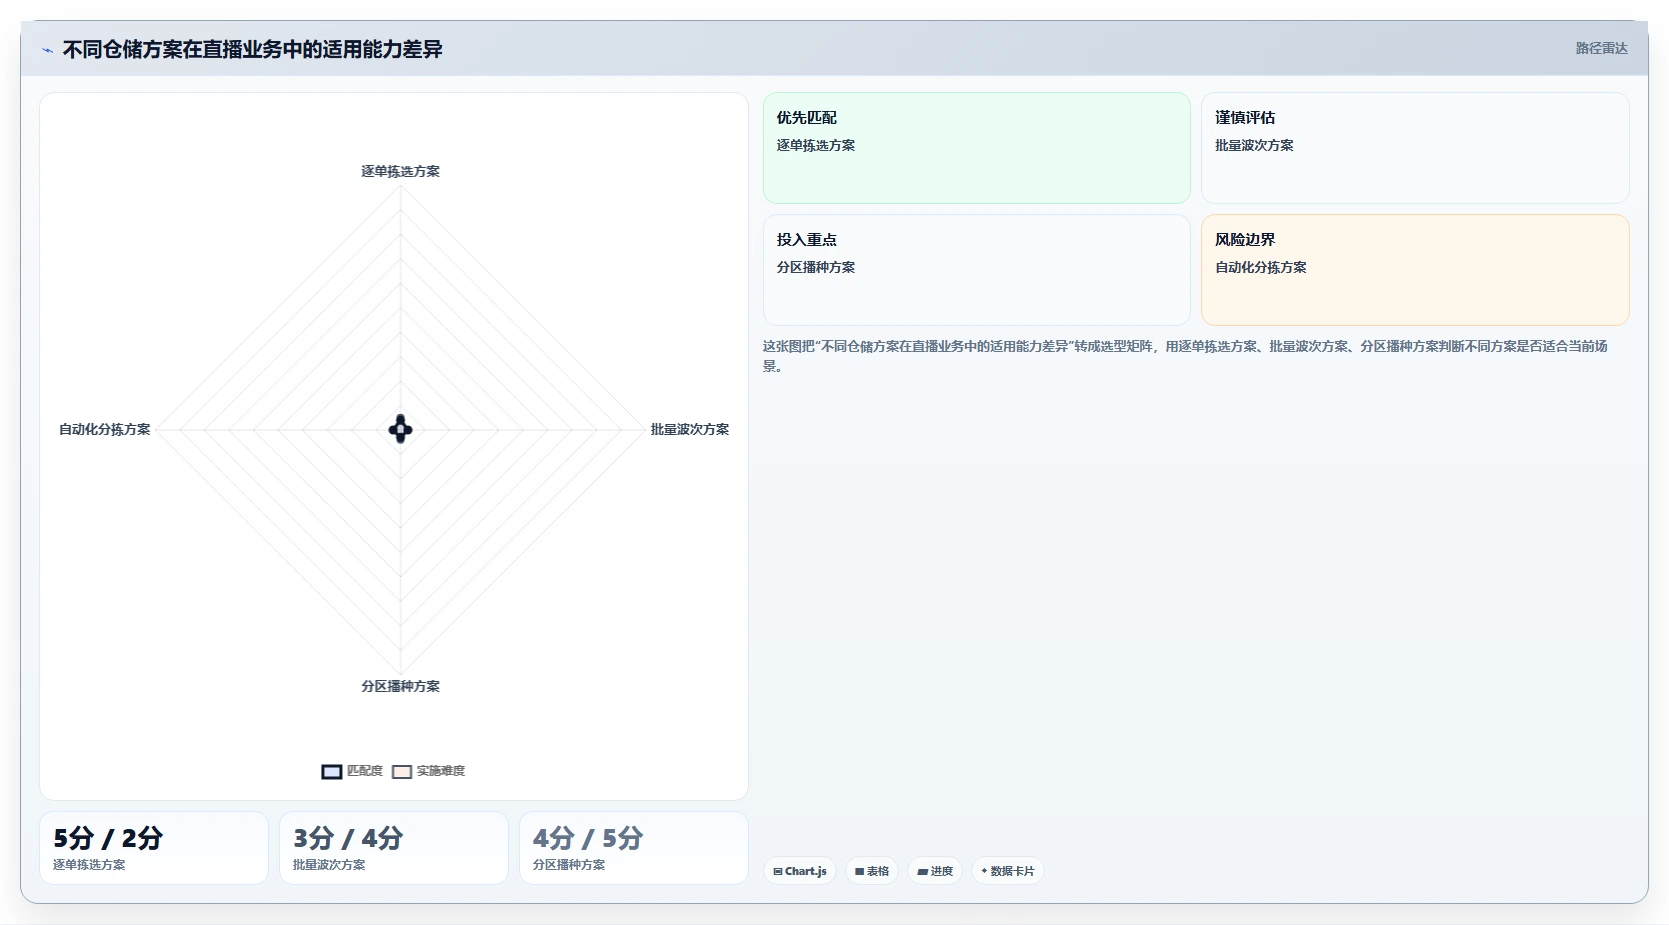
Task: Select the 进度 tag
Action: [x=935, y=871]
